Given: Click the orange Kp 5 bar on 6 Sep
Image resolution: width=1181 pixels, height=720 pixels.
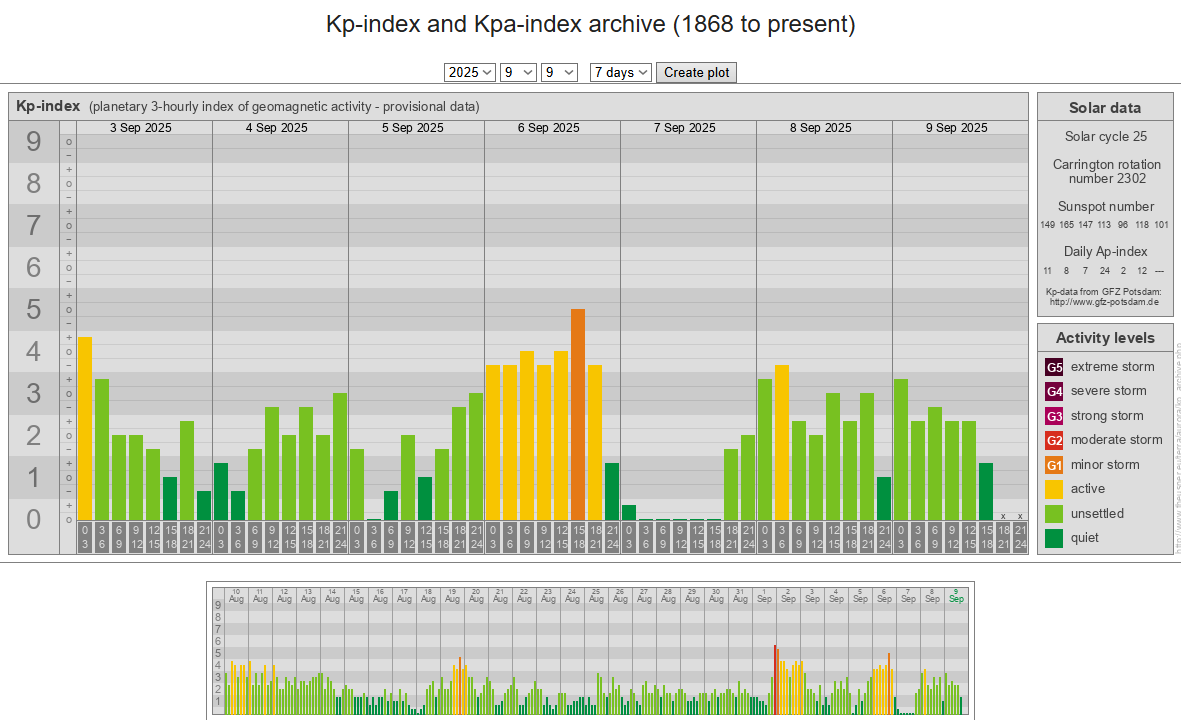Looking at the screenshot, I should coord(578,414).
